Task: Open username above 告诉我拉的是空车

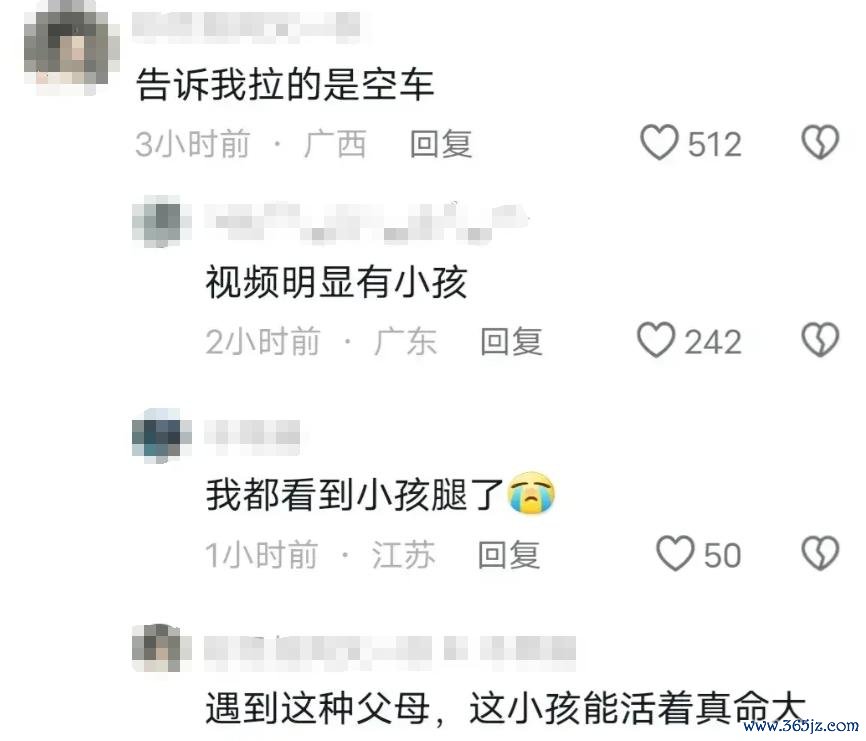Action: 246,25
